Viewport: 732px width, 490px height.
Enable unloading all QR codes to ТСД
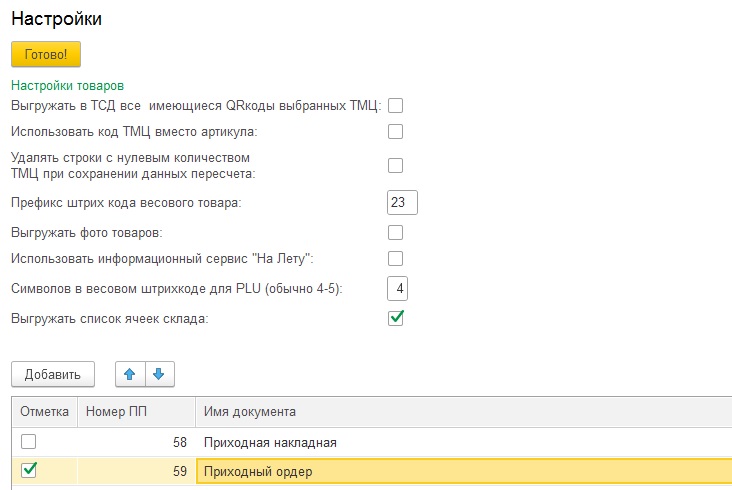click(x=395, y=105)
